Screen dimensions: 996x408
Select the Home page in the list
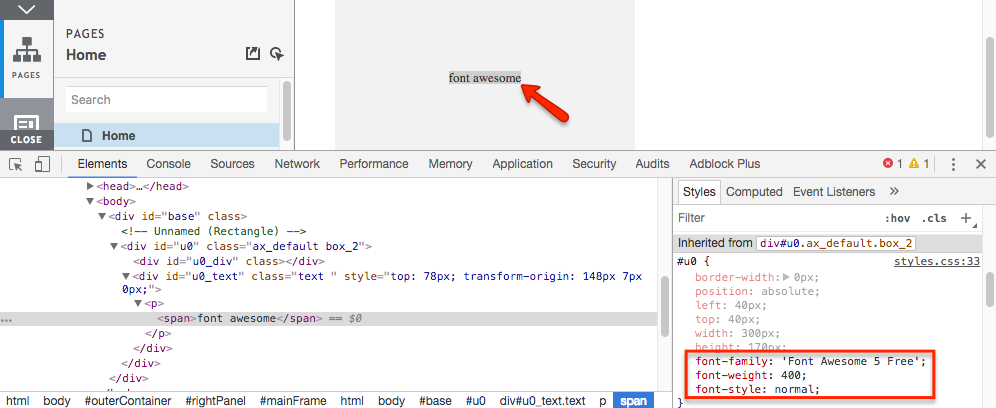(x=118, y=136)
